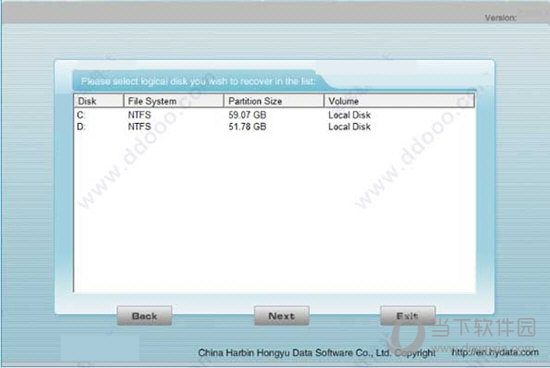Image resolution: width=550 pixels, height=368 pixels.
Task: Click Local Disk in the C: row
Action: (349, 115)
